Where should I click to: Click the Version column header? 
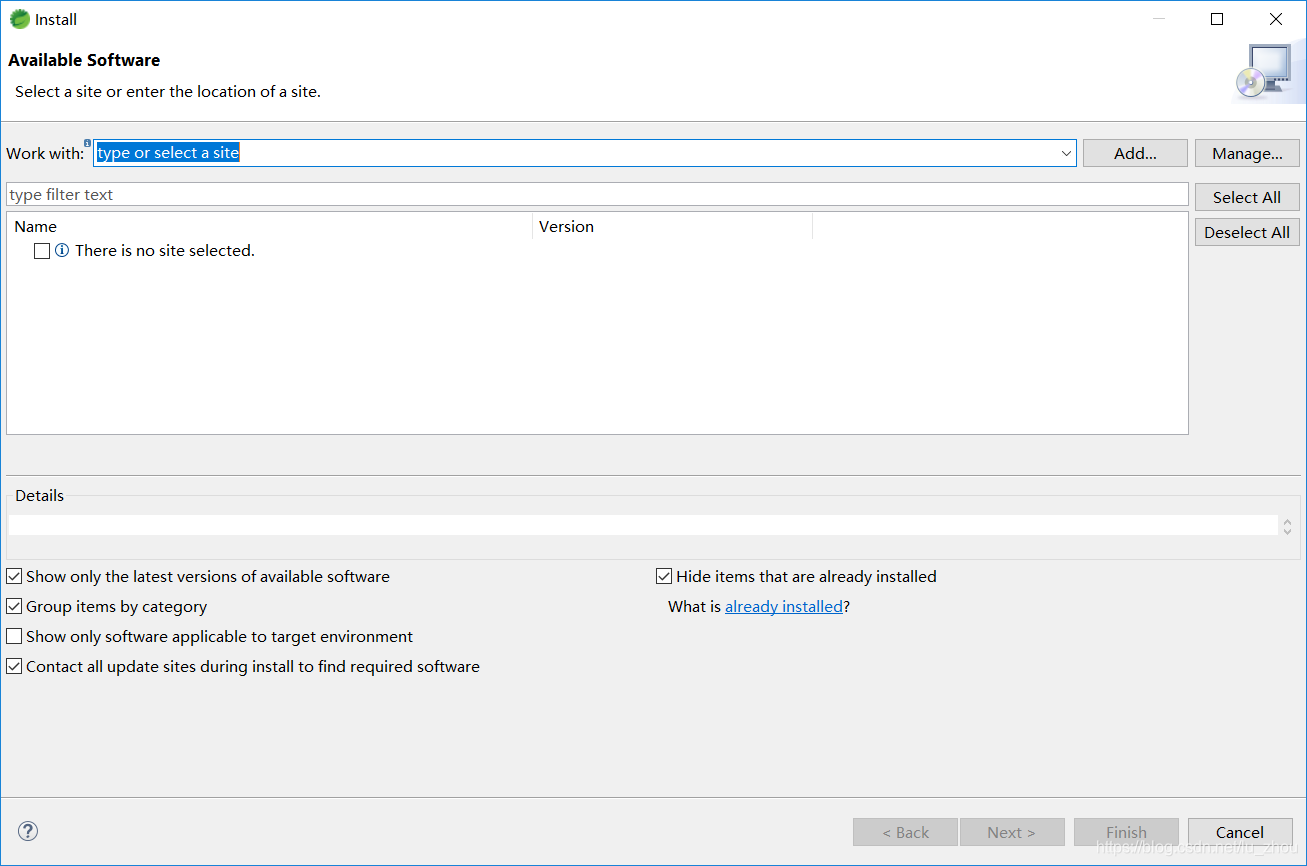[673, 227]
